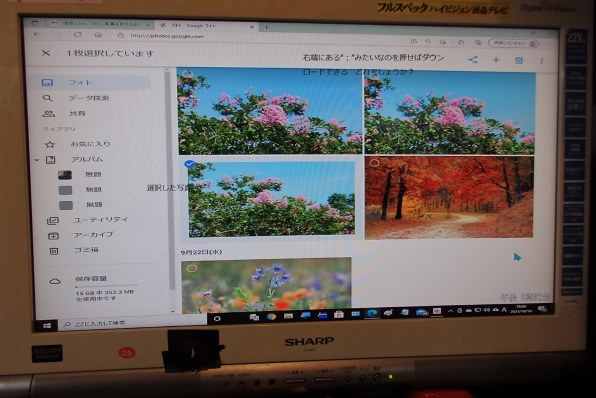Open フォト in the sidebar

pyautogui.click(x=91, y=82)
